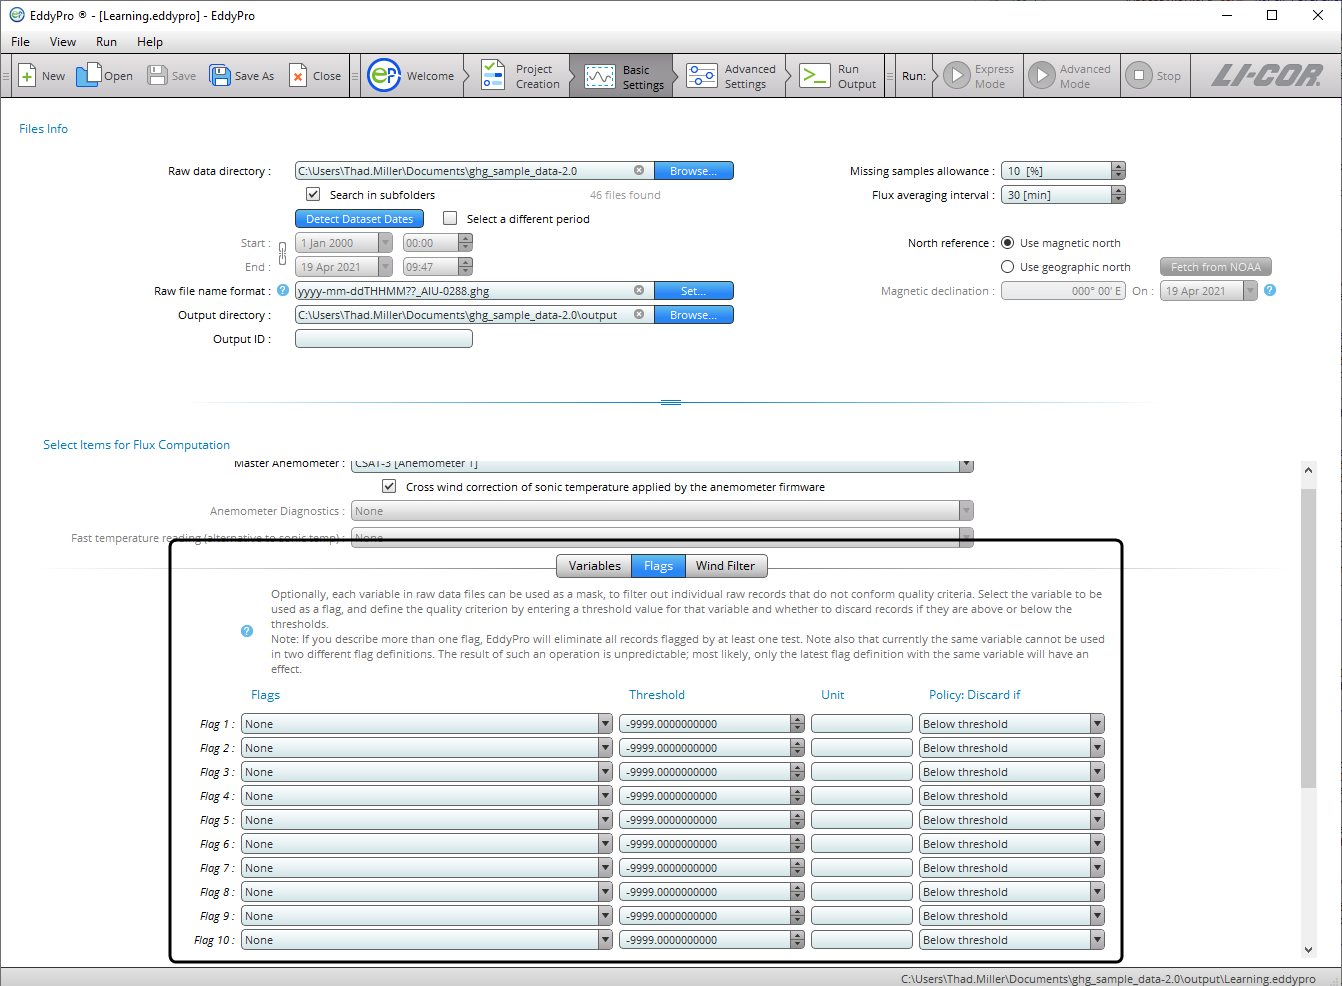Browse for raw data directory

[x=693, y=171]
